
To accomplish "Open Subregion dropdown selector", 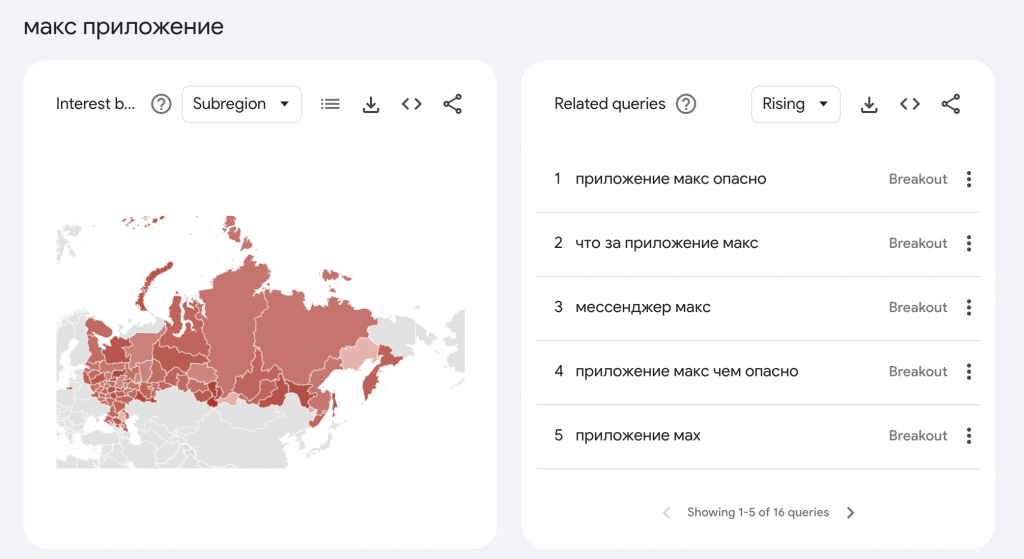I will pos(241,104).
